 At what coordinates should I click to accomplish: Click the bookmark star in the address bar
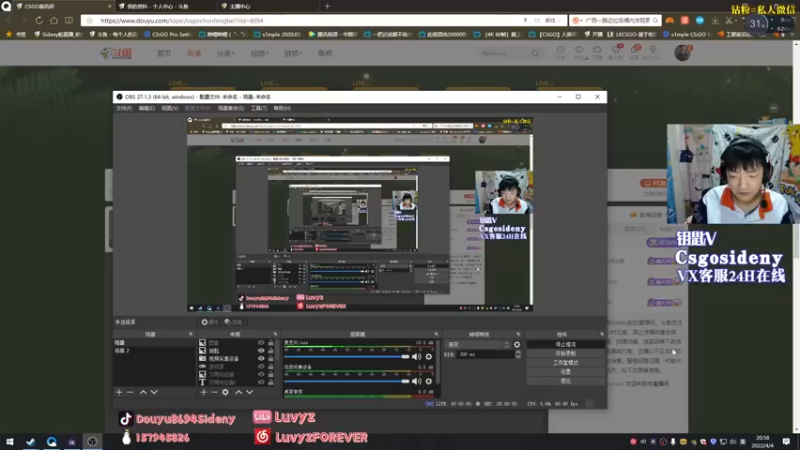(x=90, y=20)
